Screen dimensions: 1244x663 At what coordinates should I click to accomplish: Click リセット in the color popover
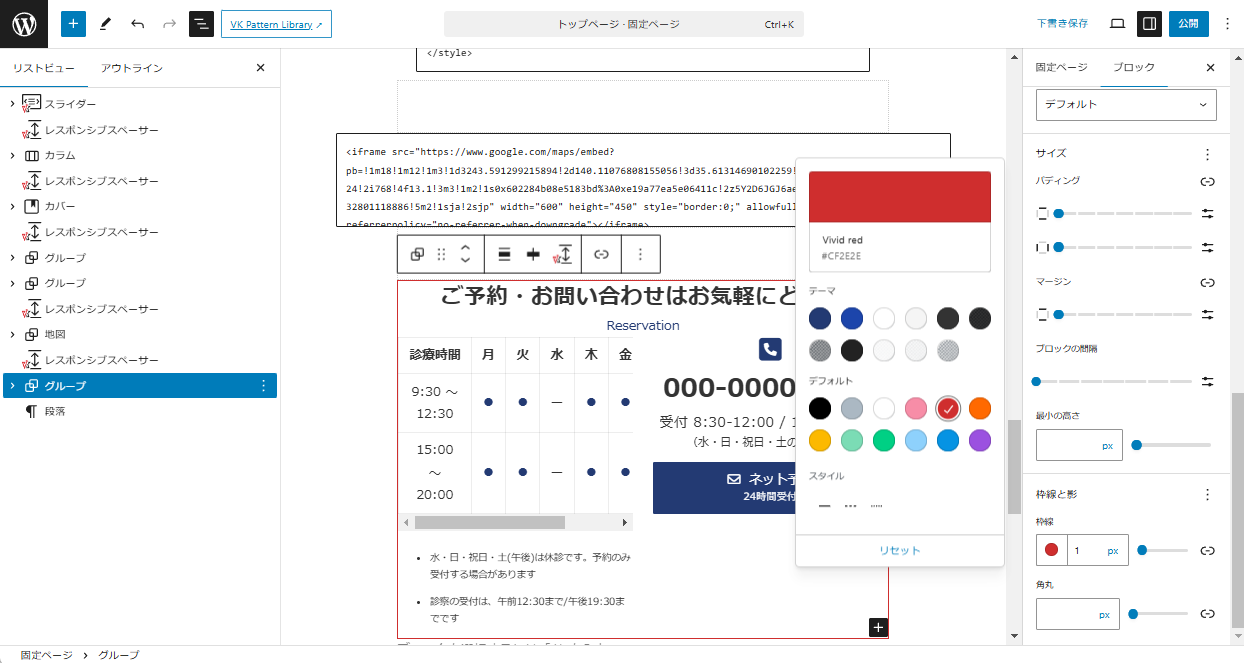899,551
